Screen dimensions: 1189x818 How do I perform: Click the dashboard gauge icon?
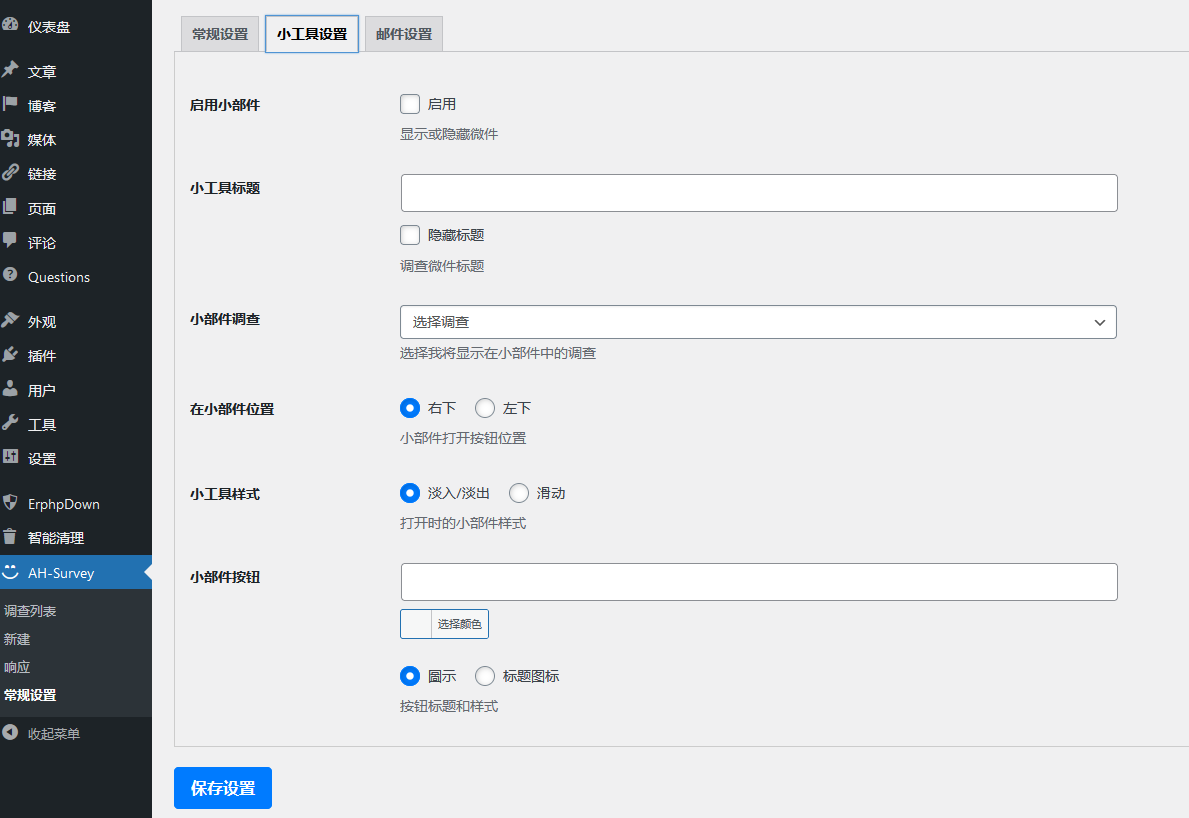[10, 26]
